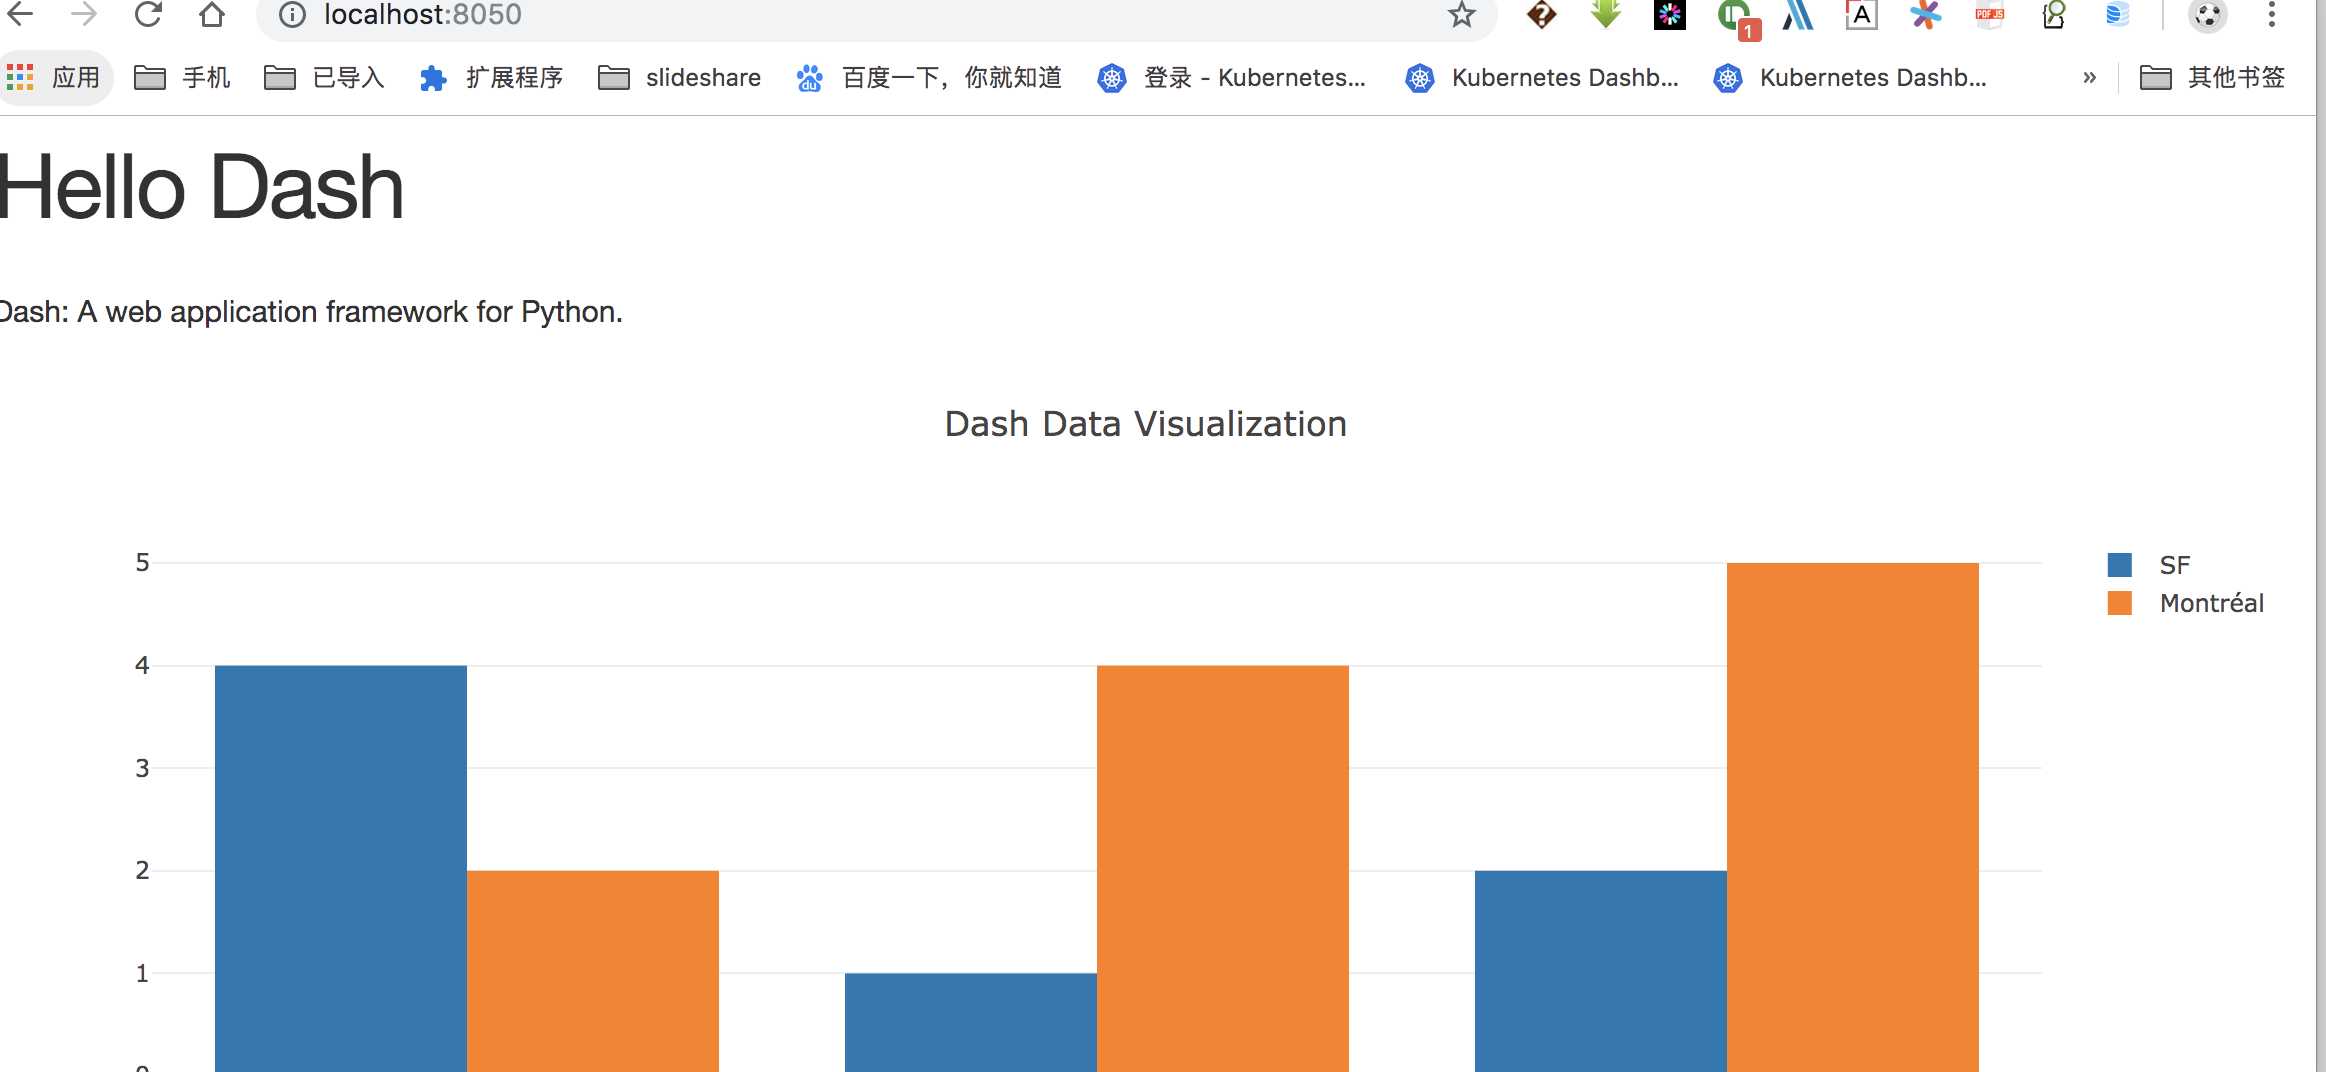The width and height of the screenshot is (2326, 1072).
Task: Bookmark this page with the star icon
Action: (x=1462, y=14)
